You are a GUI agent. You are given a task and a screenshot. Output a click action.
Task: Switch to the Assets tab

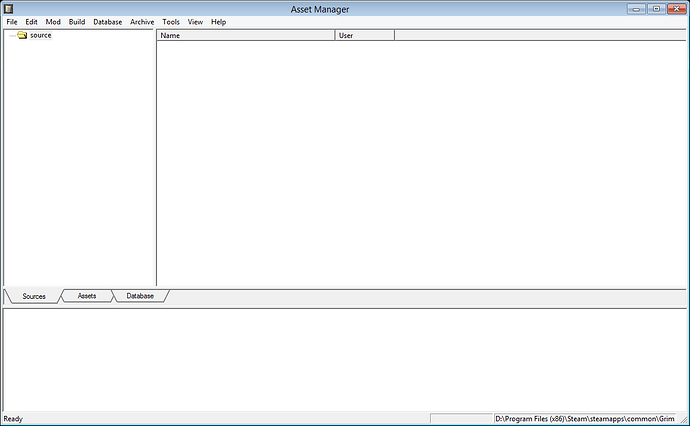pyautogui.click(x=87, y=296)
